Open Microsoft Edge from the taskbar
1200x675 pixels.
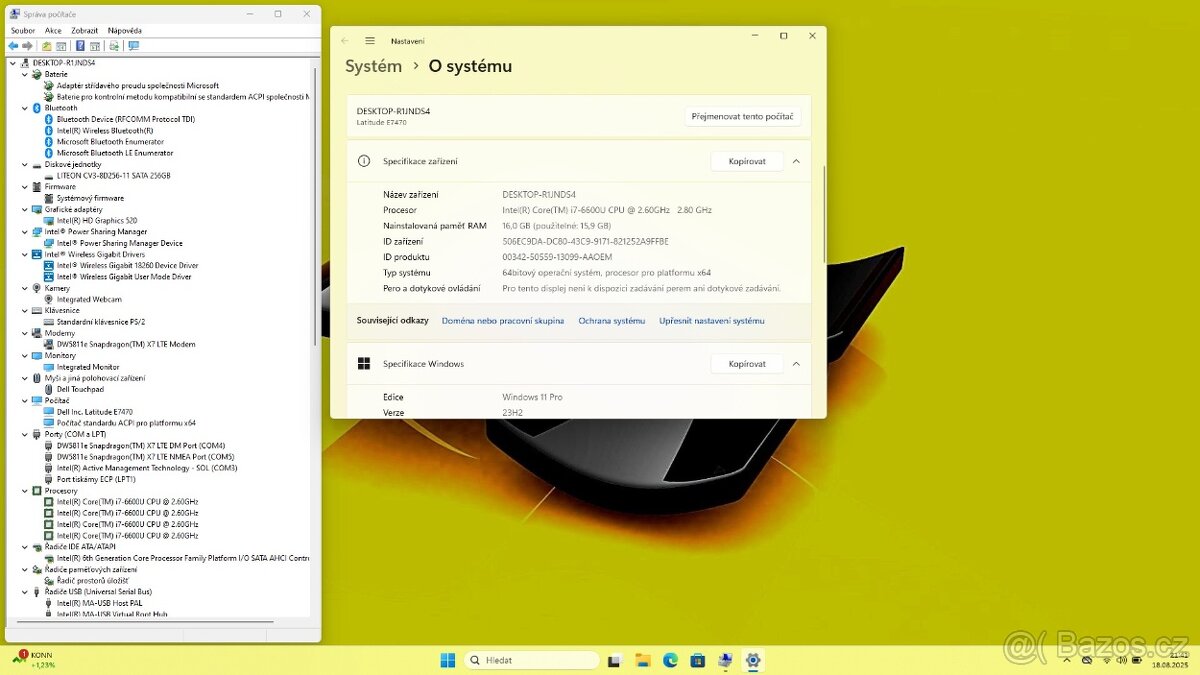[x=671, y=660]
